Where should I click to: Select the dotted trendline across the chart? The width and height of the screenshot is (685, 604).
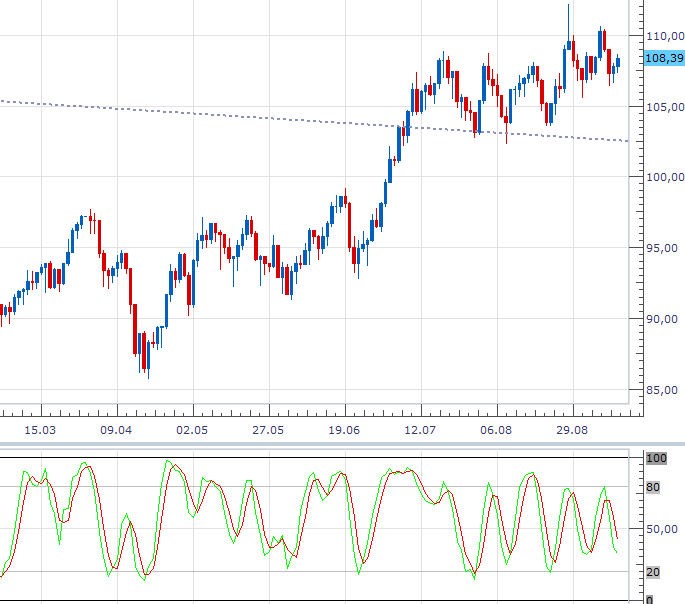(x=200, y=114)
